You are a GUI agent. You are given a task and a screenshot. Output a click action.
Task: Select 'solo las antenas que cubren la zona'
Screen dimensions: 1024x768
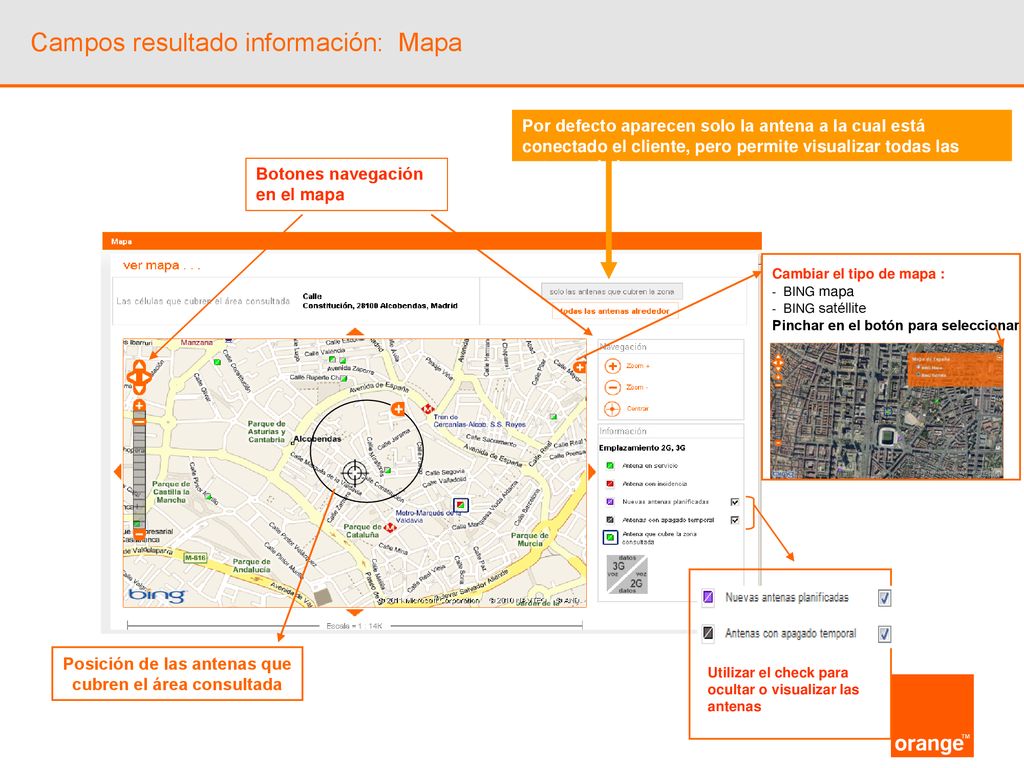(x=611, y=291)
